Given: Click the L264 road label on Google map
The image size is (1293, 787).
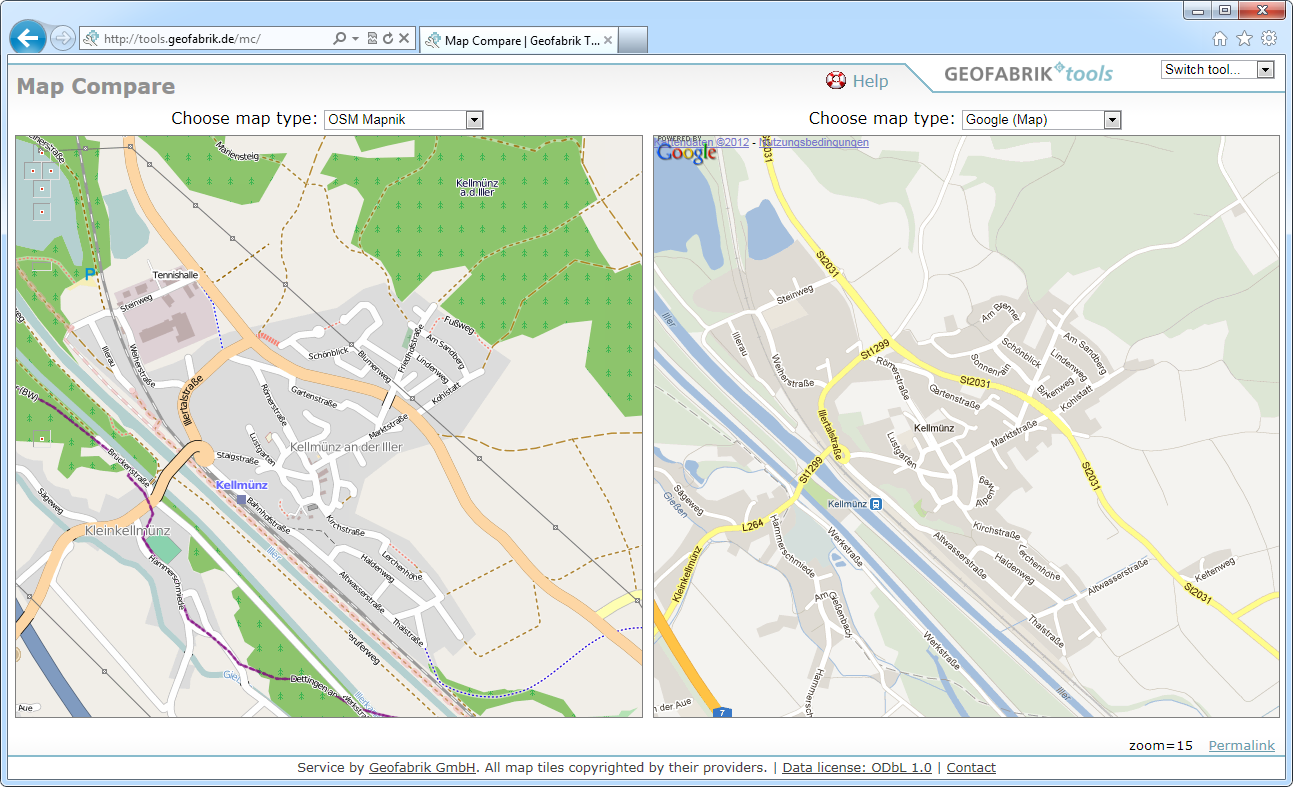Looking at the screenshot, I should point(752,526).
